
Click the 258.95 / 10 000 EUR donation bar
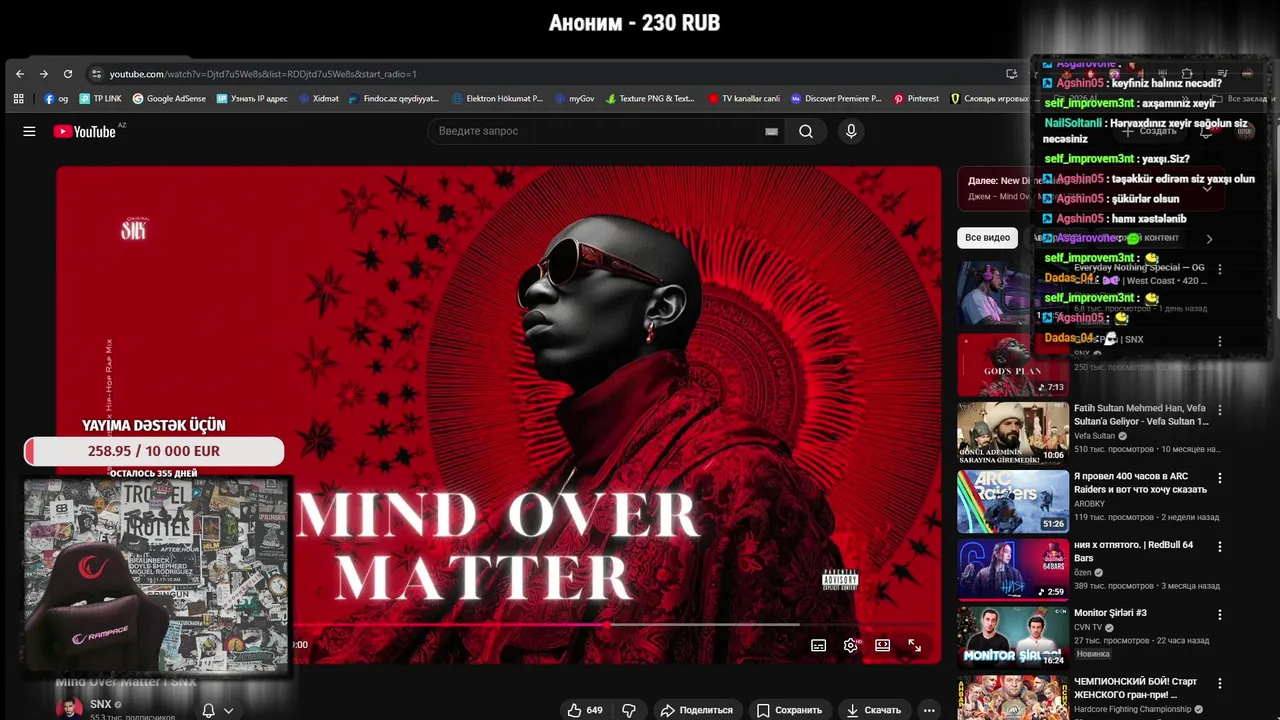coord(154,451)
